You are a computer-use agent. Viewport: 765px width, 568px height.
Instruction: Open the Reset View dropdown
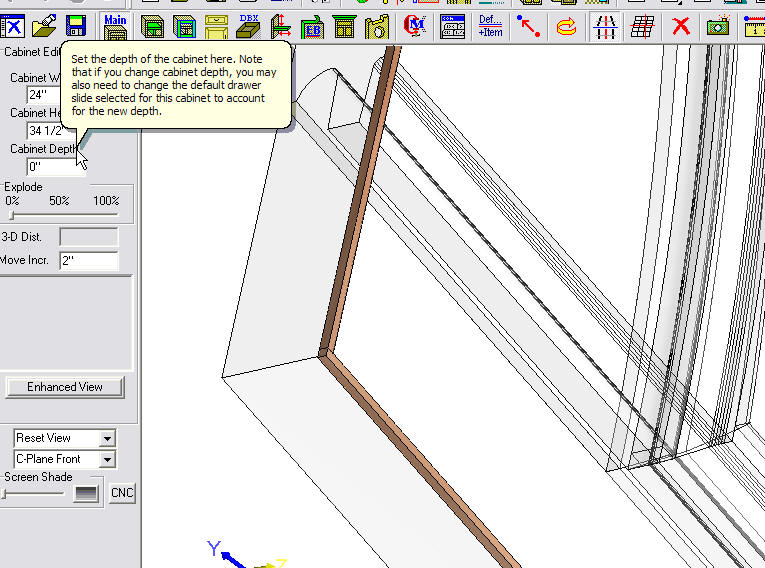click(107, 438)
